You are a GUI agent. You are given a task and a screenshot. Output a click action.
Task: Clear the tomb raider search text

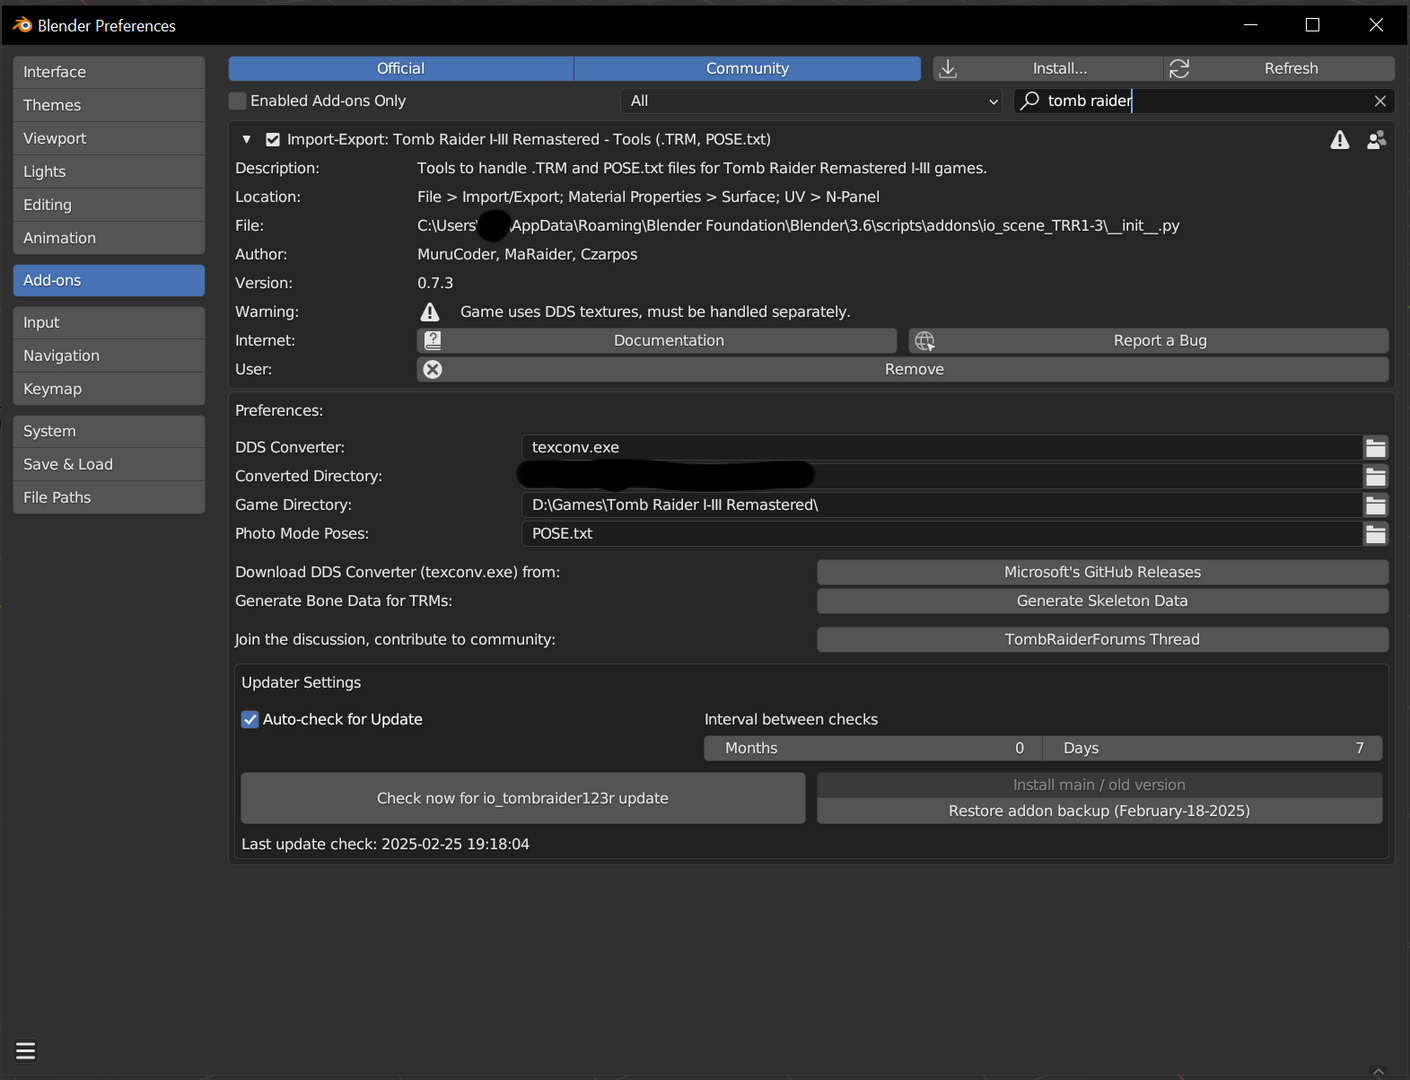(1380, 100)
